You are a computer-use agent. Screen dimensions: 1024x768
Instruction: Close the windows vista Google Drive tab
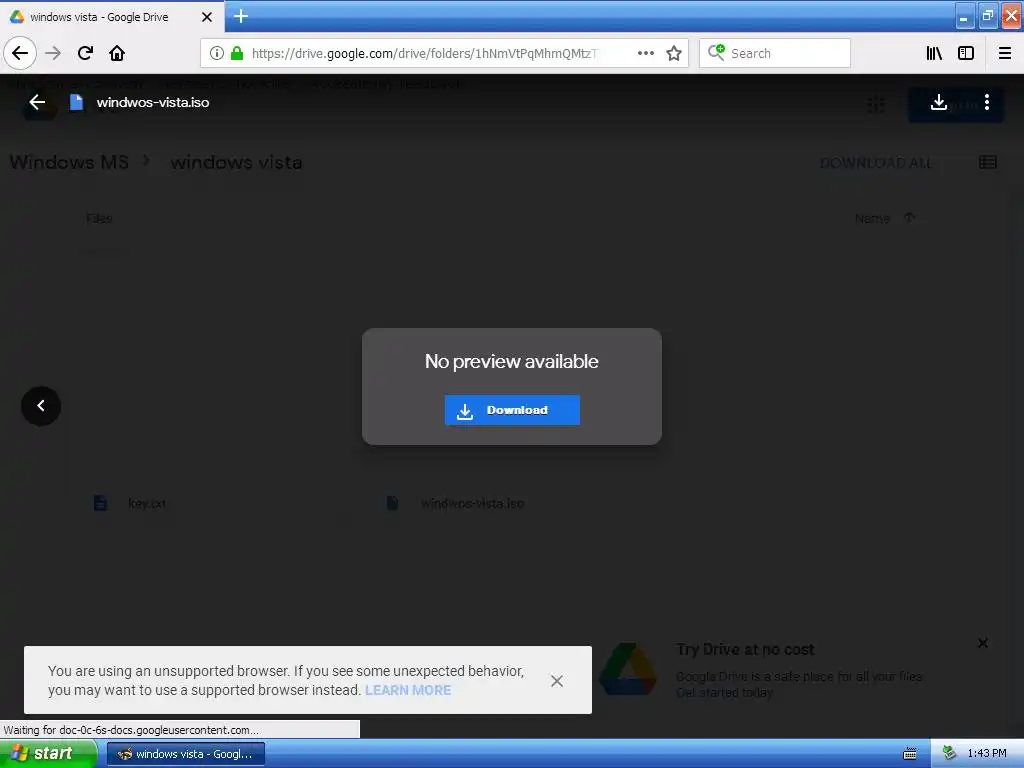[x=207, y=17]
